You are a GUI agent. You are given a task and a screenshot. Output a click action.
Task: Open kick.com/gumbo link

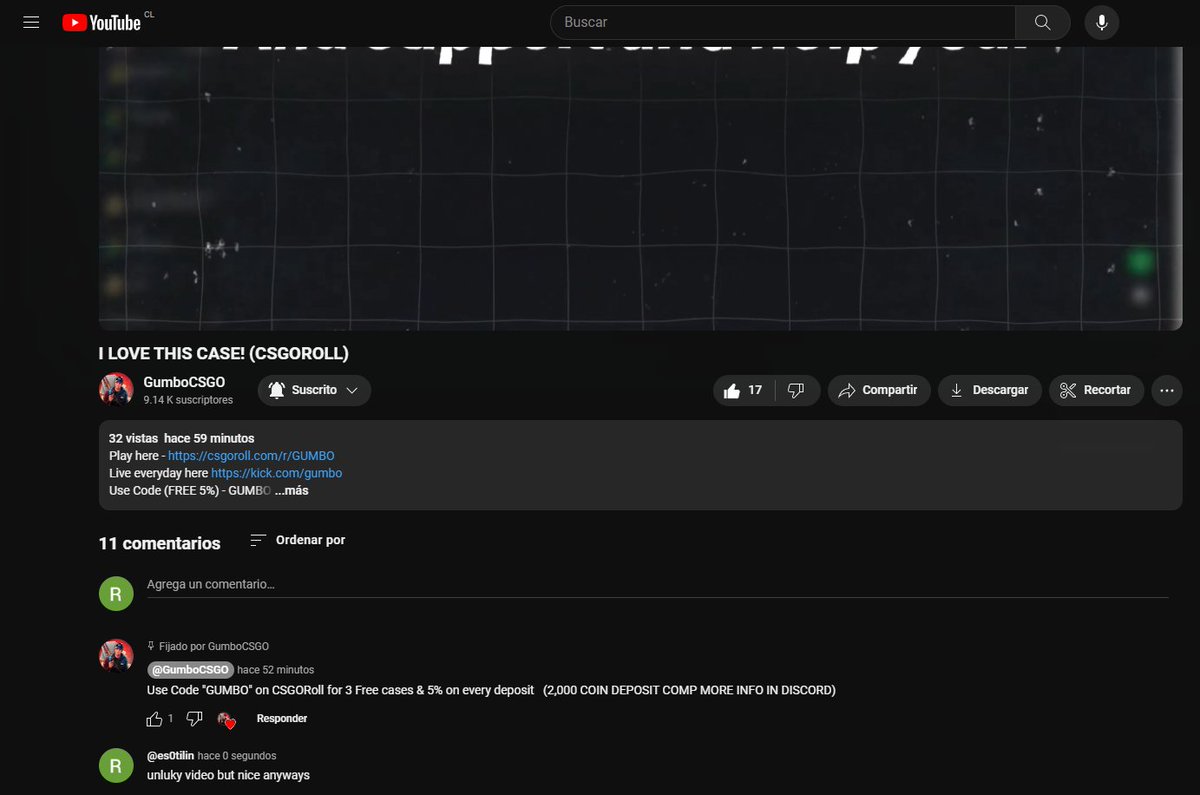click(277, 472)
